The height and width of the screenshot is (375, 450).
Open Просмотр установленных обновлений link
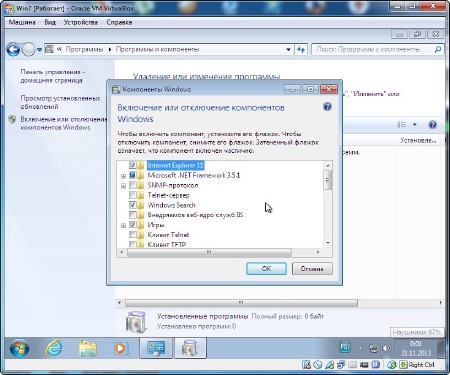click(60, 102)
